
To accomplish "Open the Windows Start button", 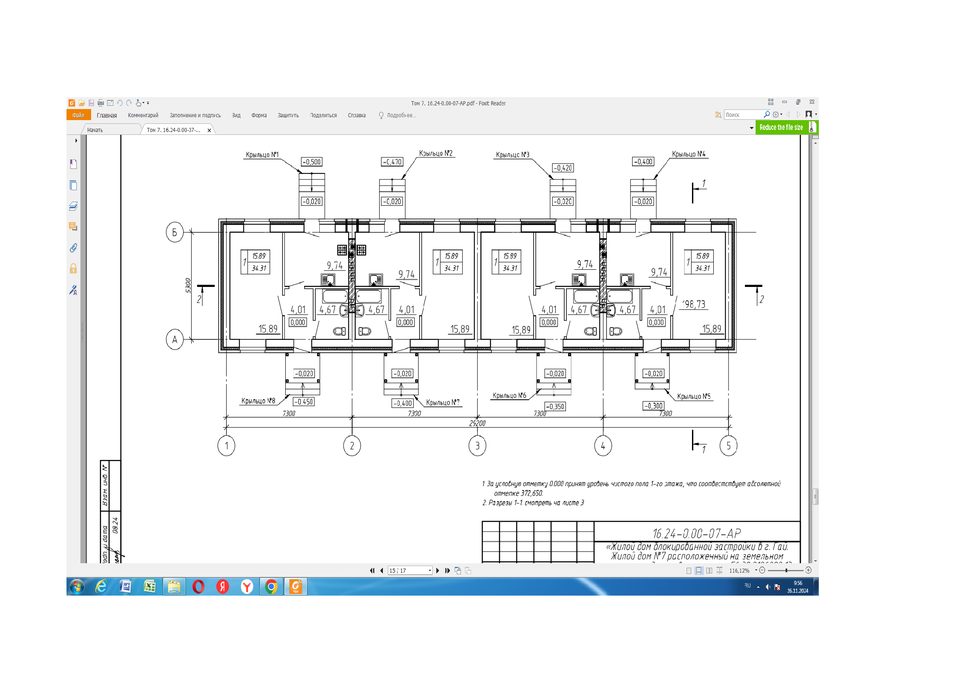I will pyautogui.click(x=77, y=587).
